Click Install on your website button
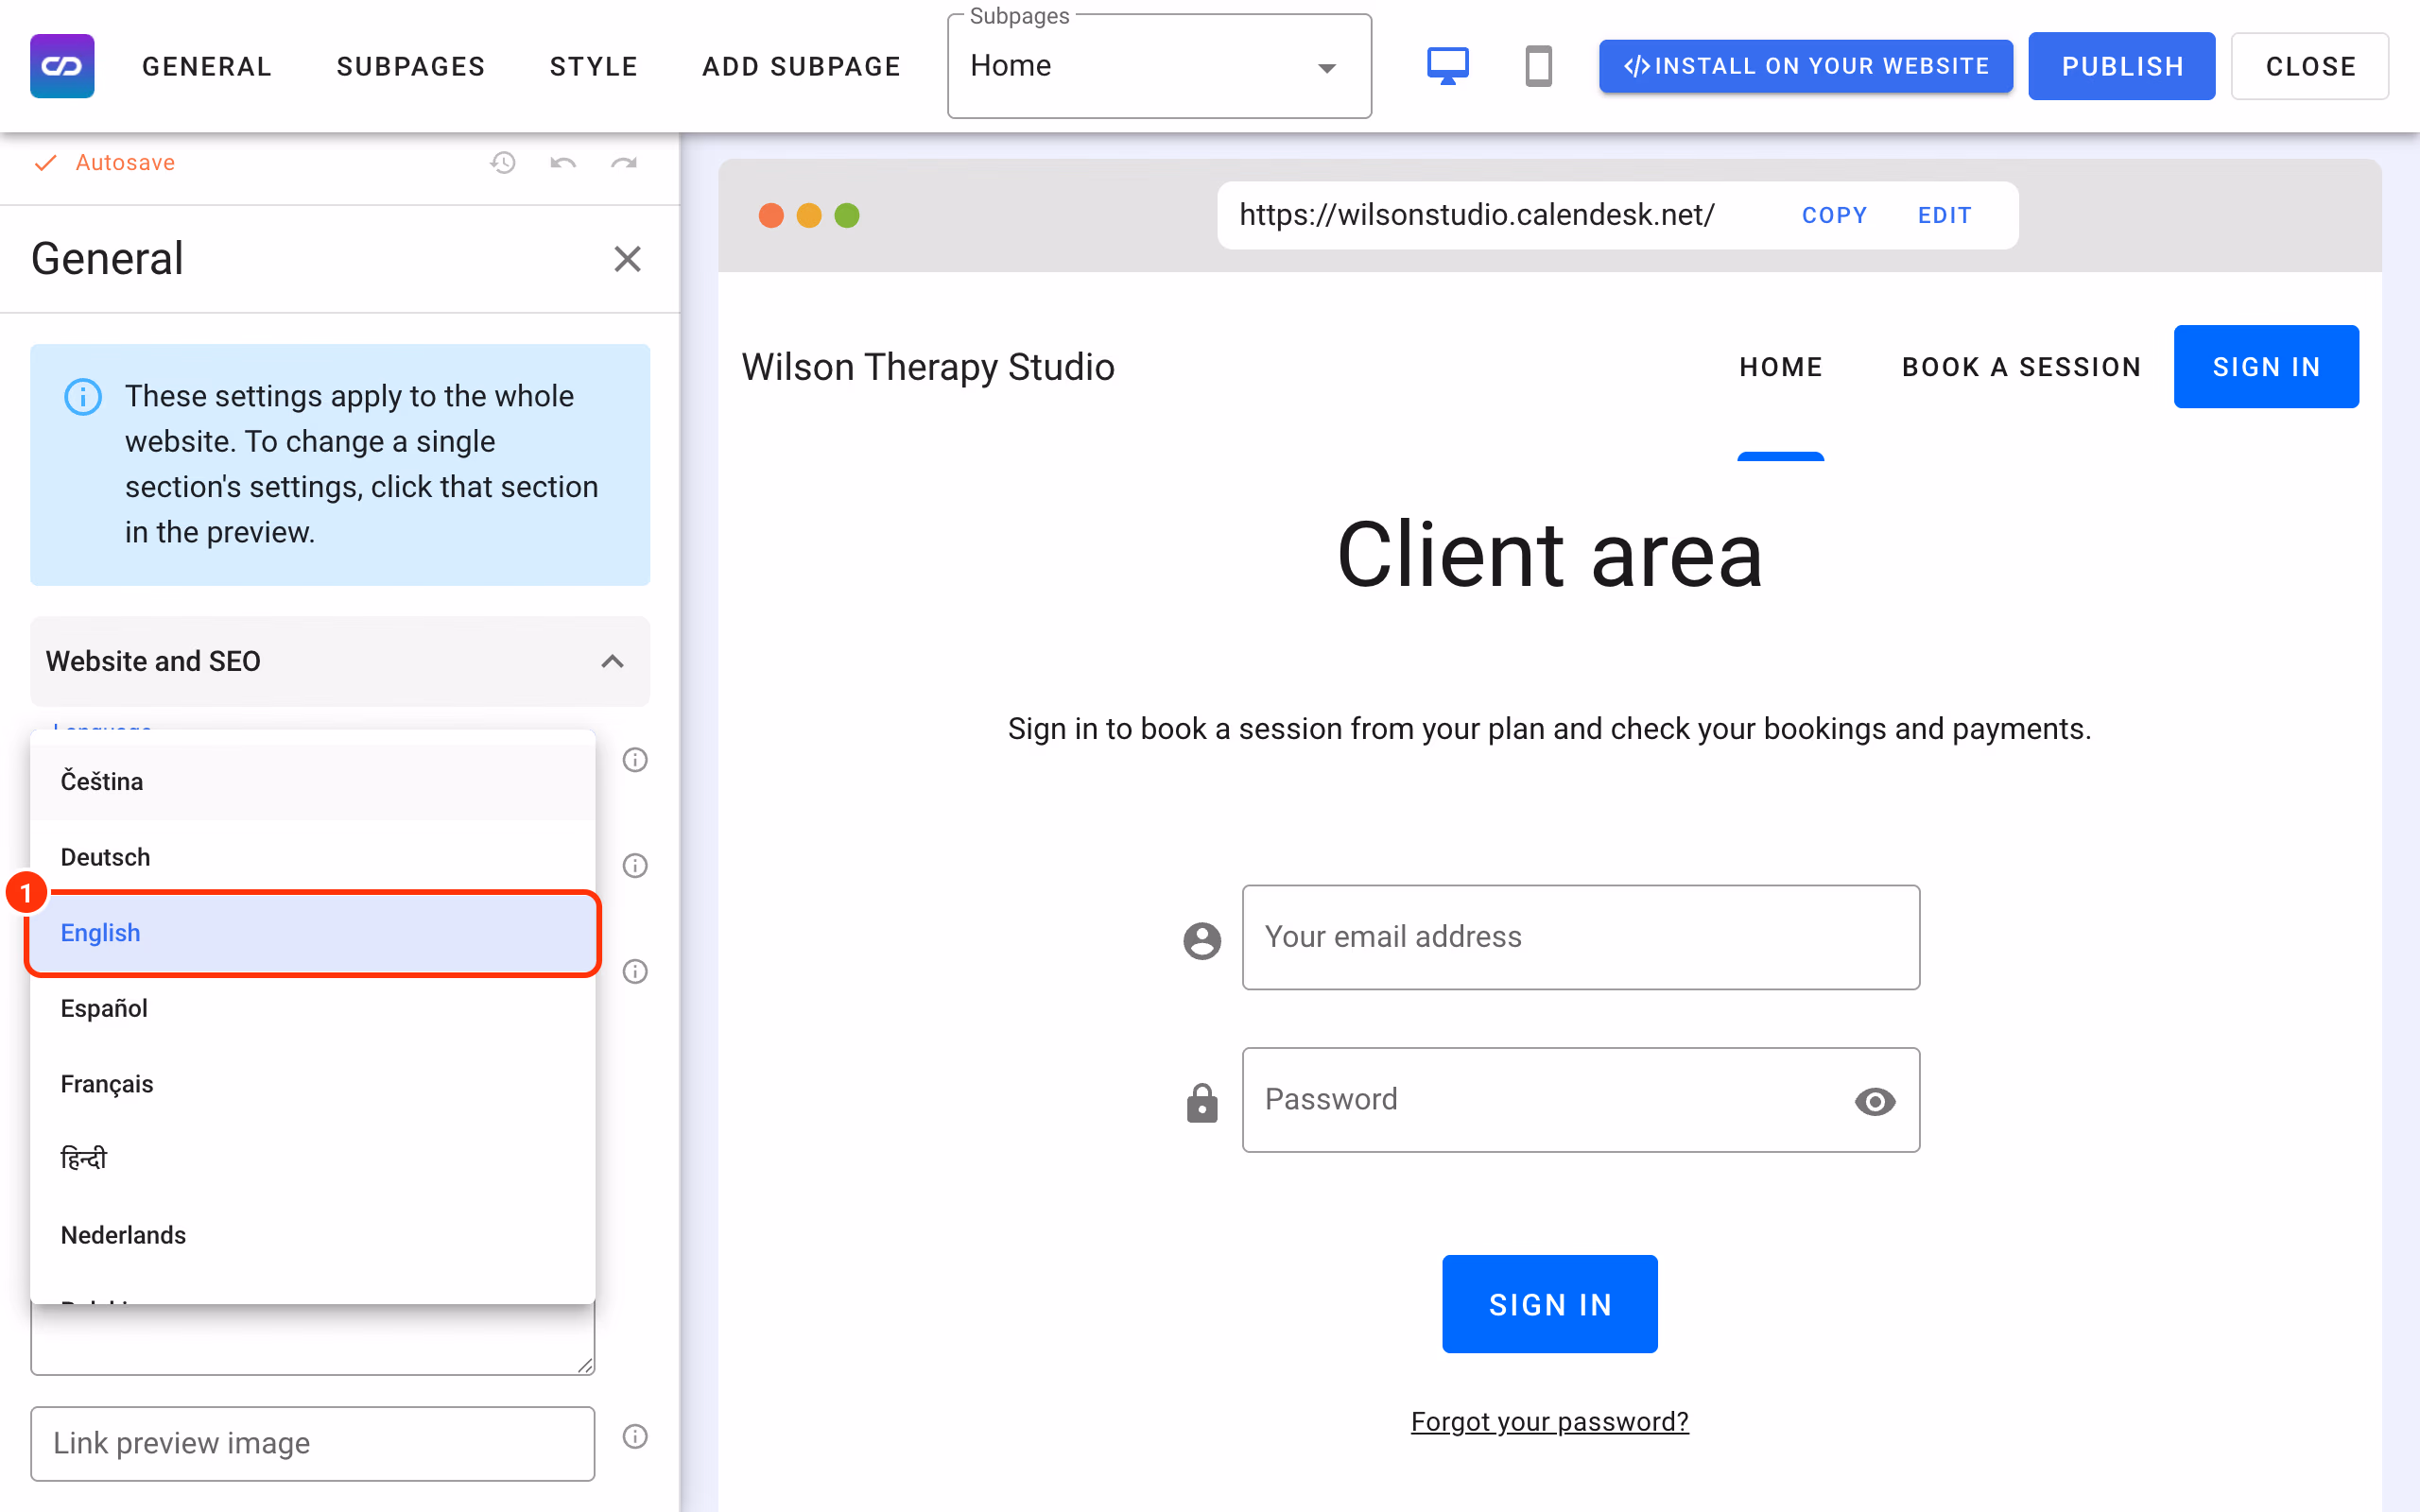The height and width of the screenshot is (1512, 2420). [x=1806, y=66]
